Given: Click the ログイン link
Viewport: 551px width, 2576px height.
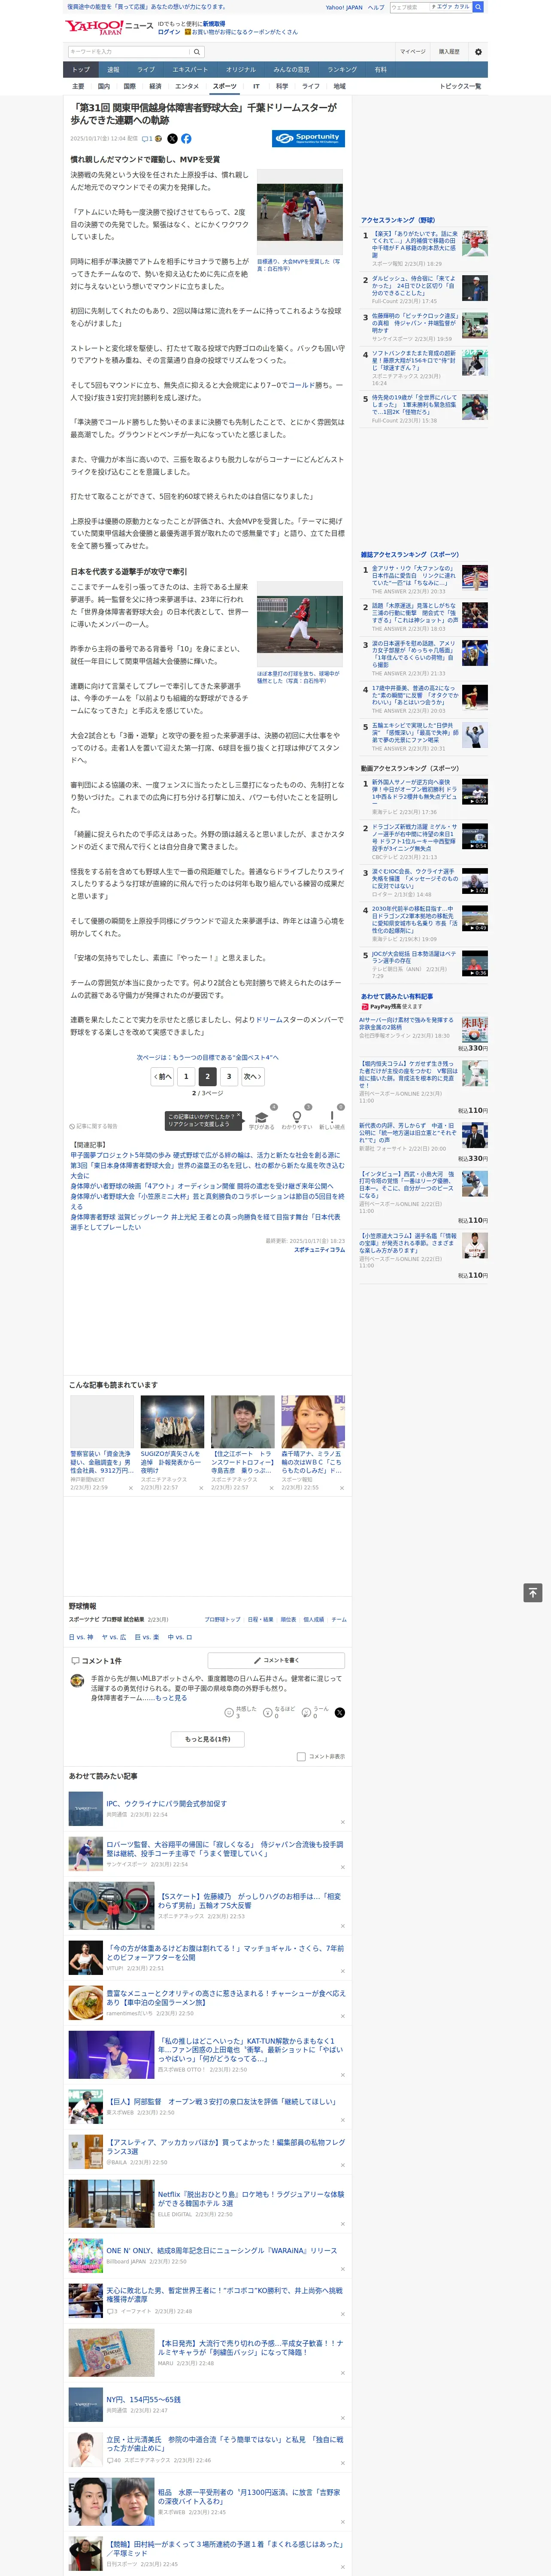Looking at the screenshot, I should point(169,32).
